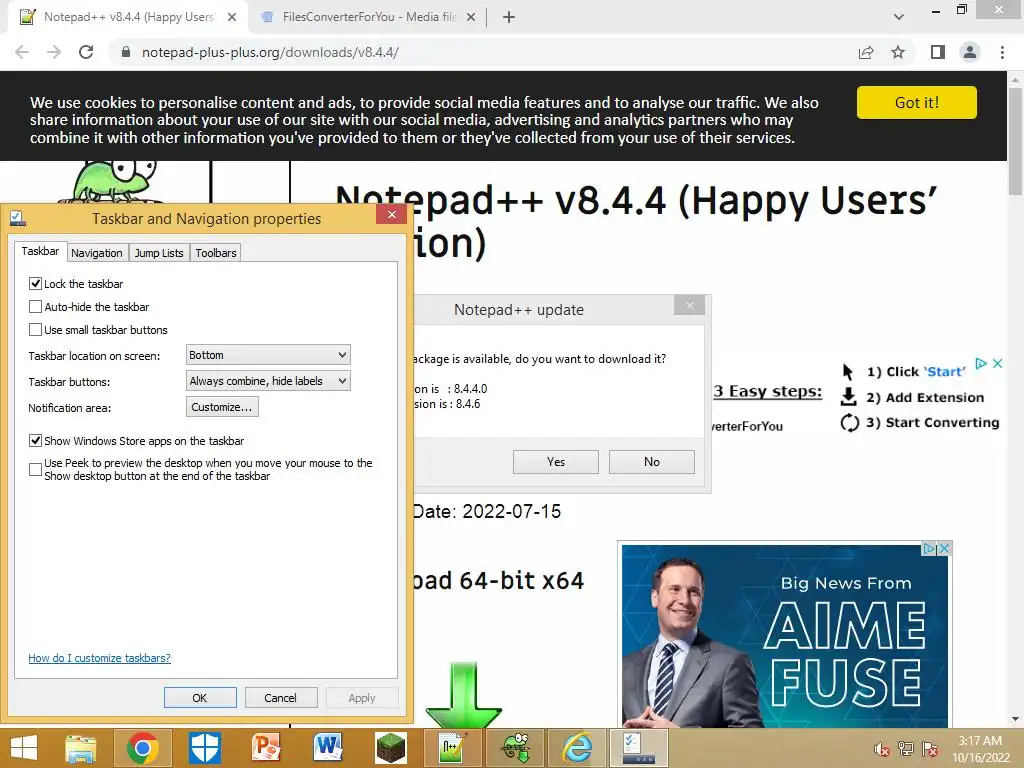Open Windows Defender shield icon on the taskbar

[x=204, y=748]
